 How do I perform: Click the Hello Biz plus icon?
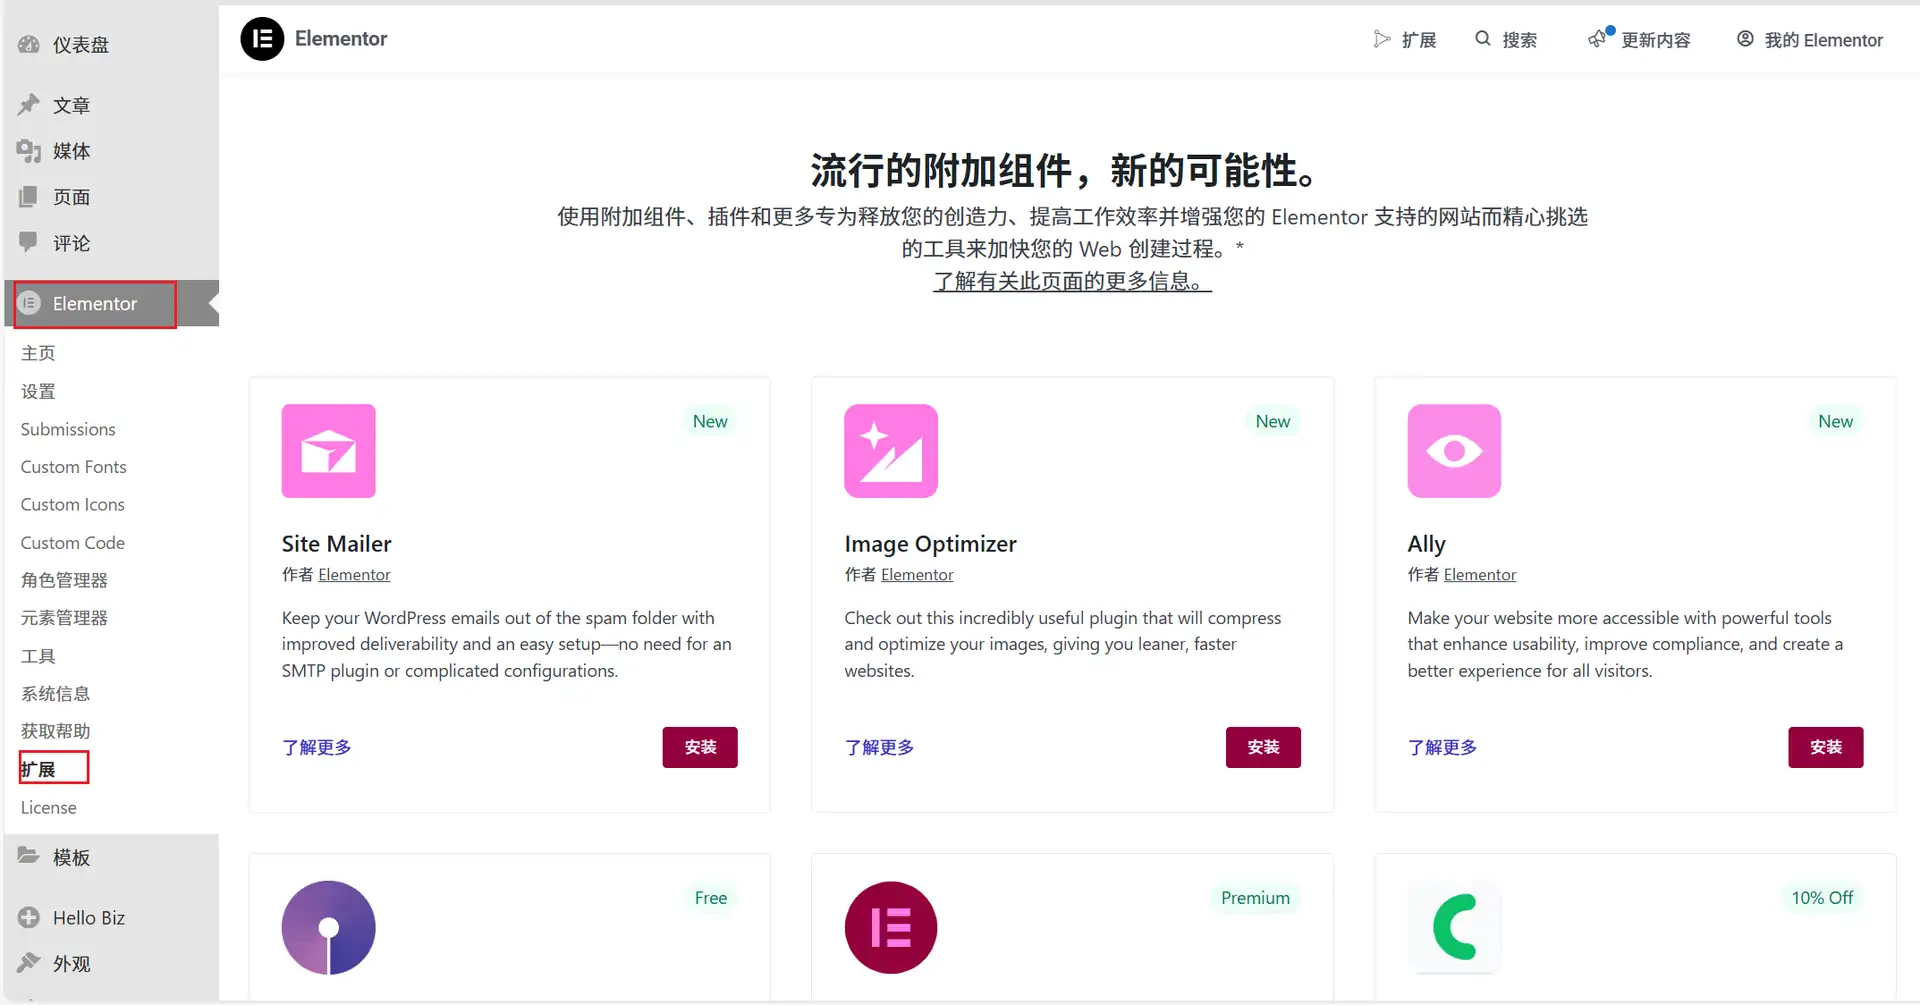29,917
